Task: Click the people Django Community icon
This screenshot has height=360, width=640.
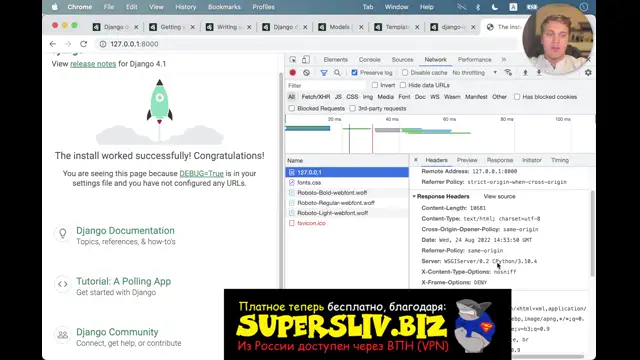Action: (x=62, y=335)
